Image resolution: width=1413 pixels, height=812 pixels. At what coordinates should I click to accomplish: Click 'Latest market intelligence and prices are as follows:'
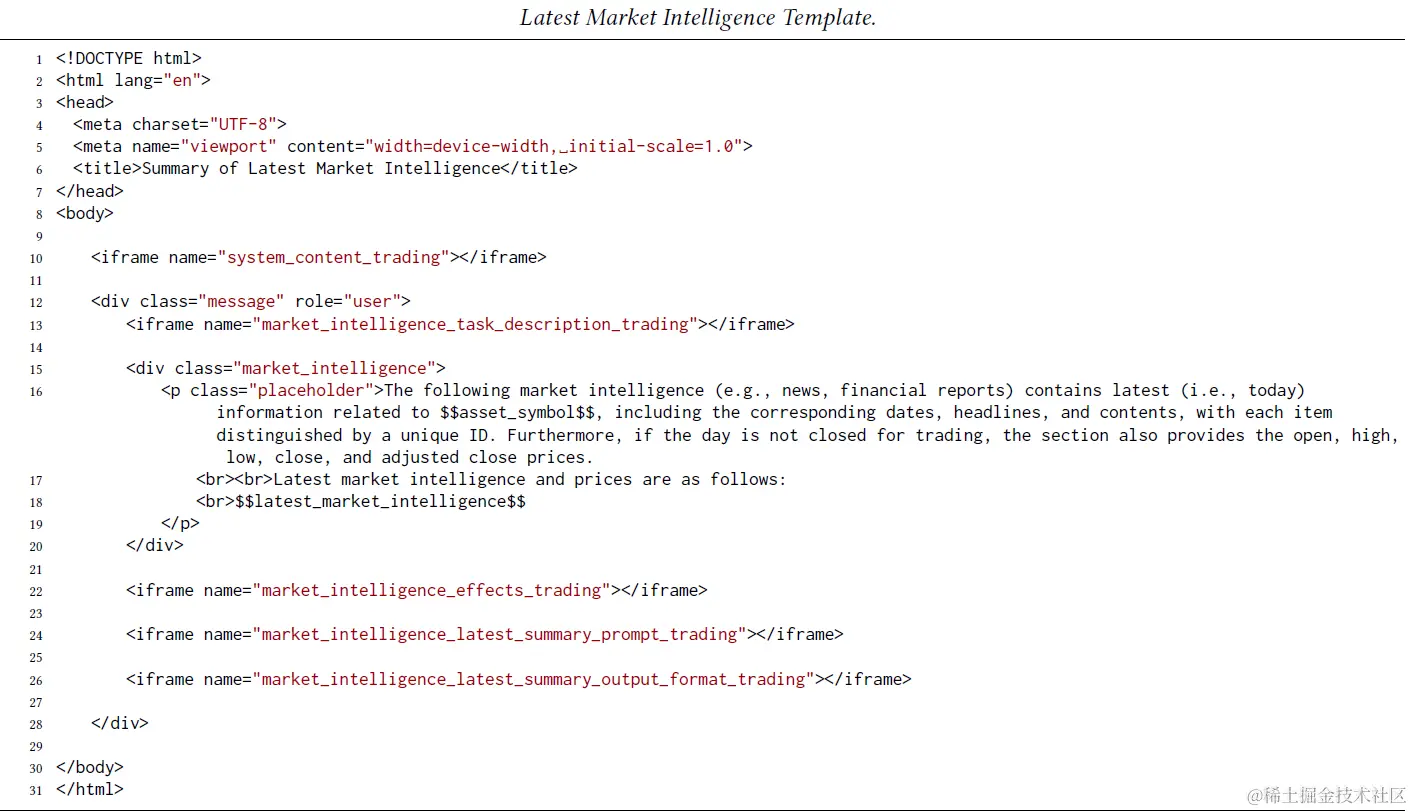click(530, 479)
